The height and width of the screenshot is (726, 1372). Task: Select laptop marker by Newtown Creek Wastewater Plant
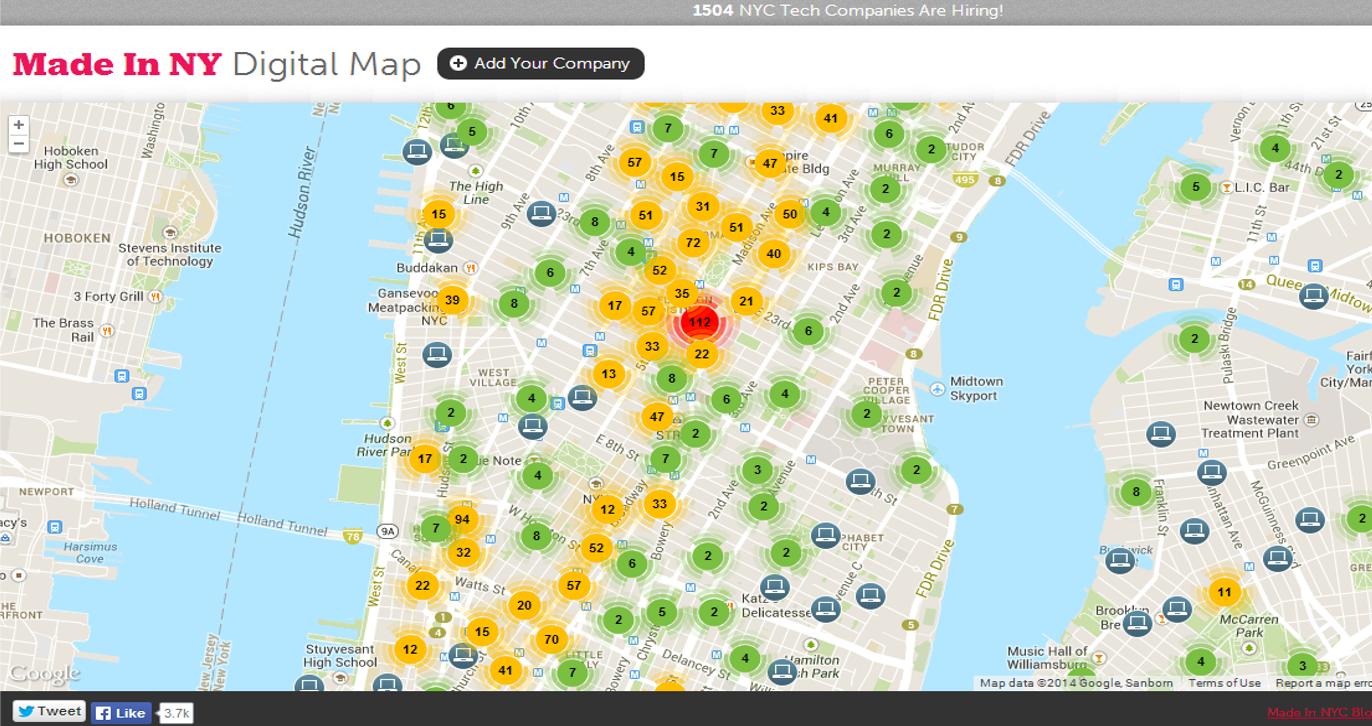(x=1160, y=434)
